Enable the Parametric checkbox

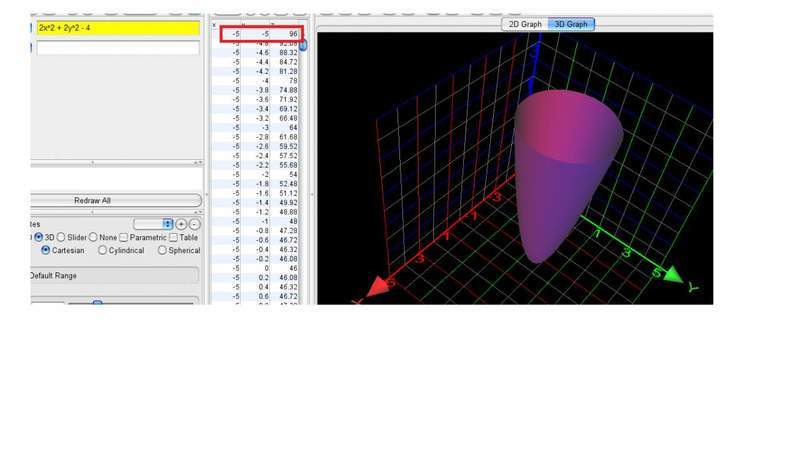(124, 237)
